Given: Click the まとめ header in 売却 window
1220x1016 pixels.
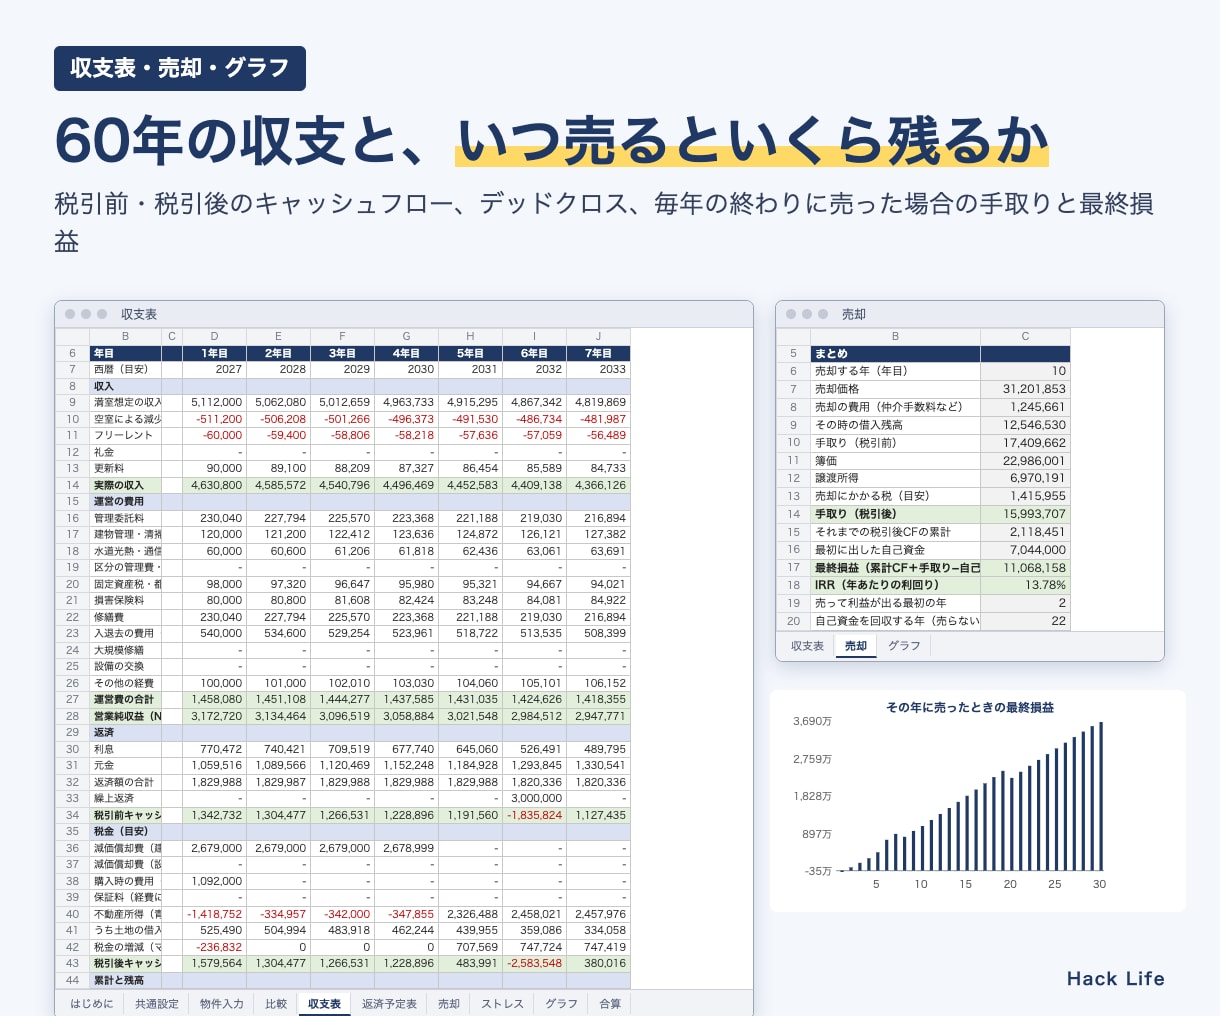Looking at the screenshot, I should (x=895, y=353).
